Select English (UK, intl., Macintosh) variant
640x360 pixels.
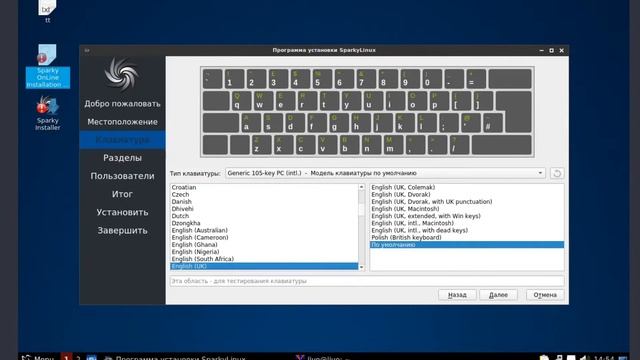click(x=467, y=223)
